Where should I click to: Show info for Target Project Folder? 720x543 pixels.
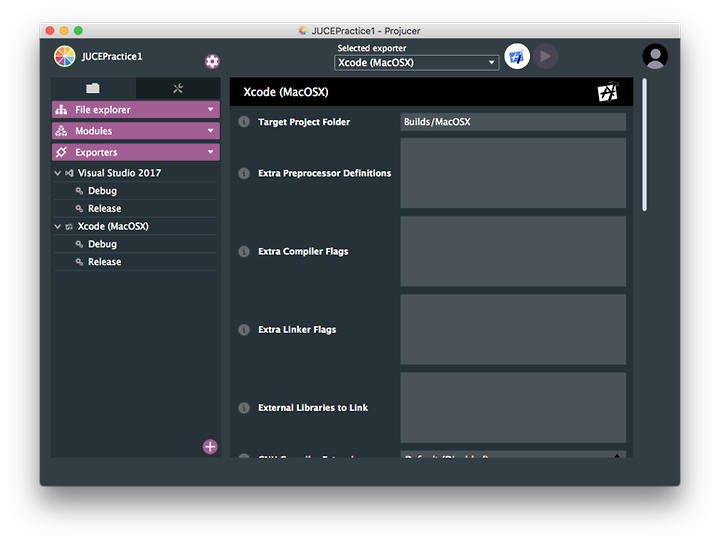[244, 122]
